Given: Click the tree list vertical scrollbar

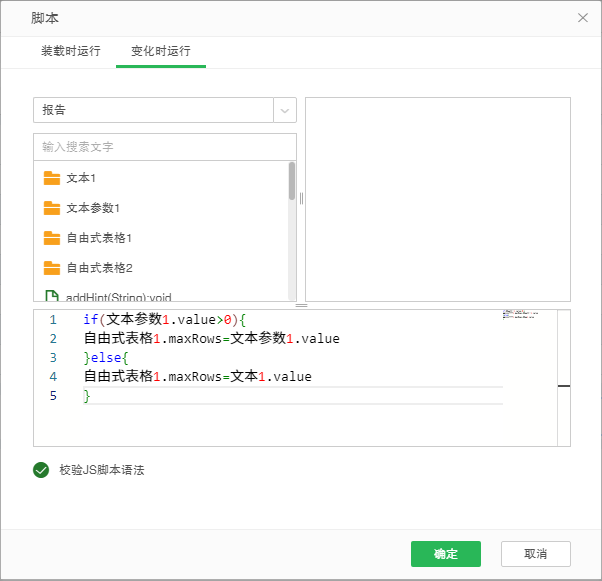Looking at the screenshot, I should [292, 182].
